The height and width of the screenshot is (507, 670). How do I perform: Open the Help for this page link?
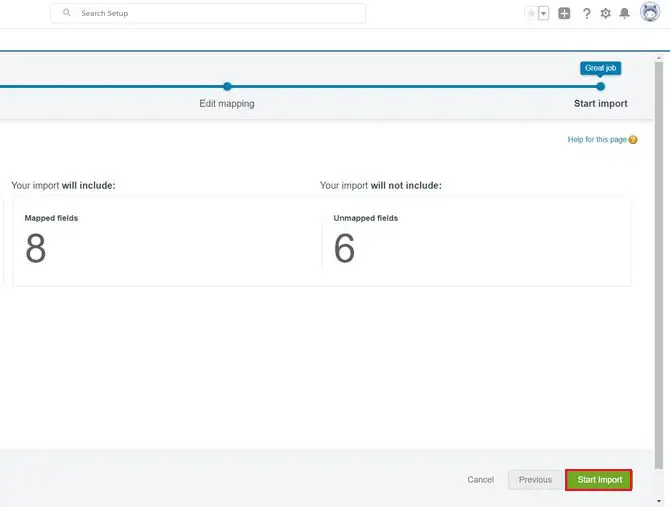(x=597, y=139)
